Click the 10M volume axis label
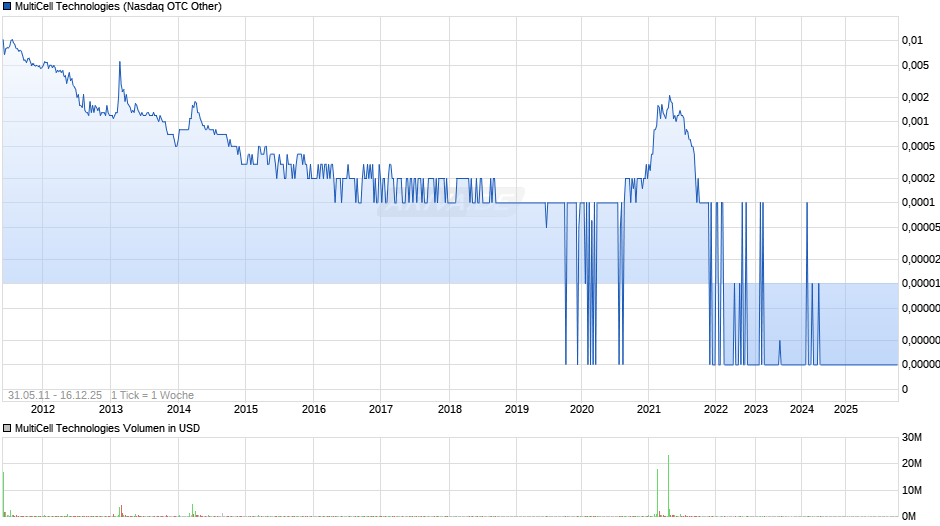This screenshot has width=940, height=526. point(912,490)
